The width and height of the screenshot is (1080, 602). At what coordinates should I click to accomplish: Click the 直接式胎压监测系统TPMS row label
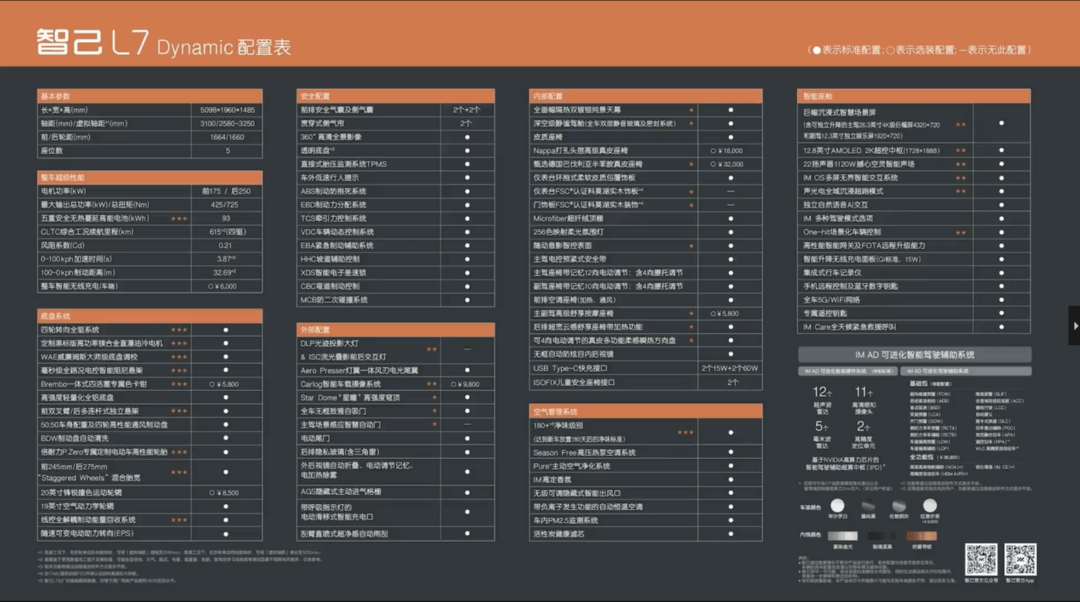(344, 164)
